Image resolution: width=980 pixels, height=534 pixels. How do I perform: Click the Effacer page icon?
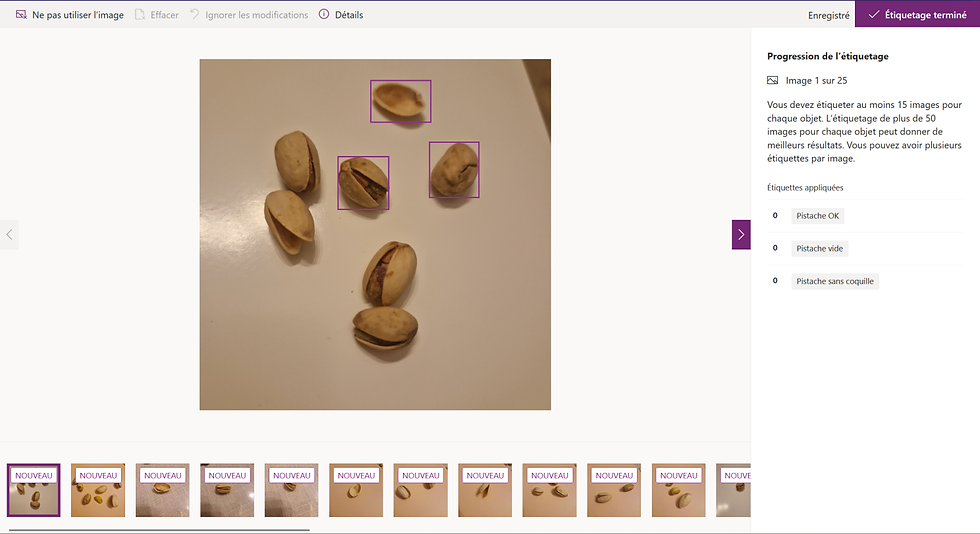point(140,14)
